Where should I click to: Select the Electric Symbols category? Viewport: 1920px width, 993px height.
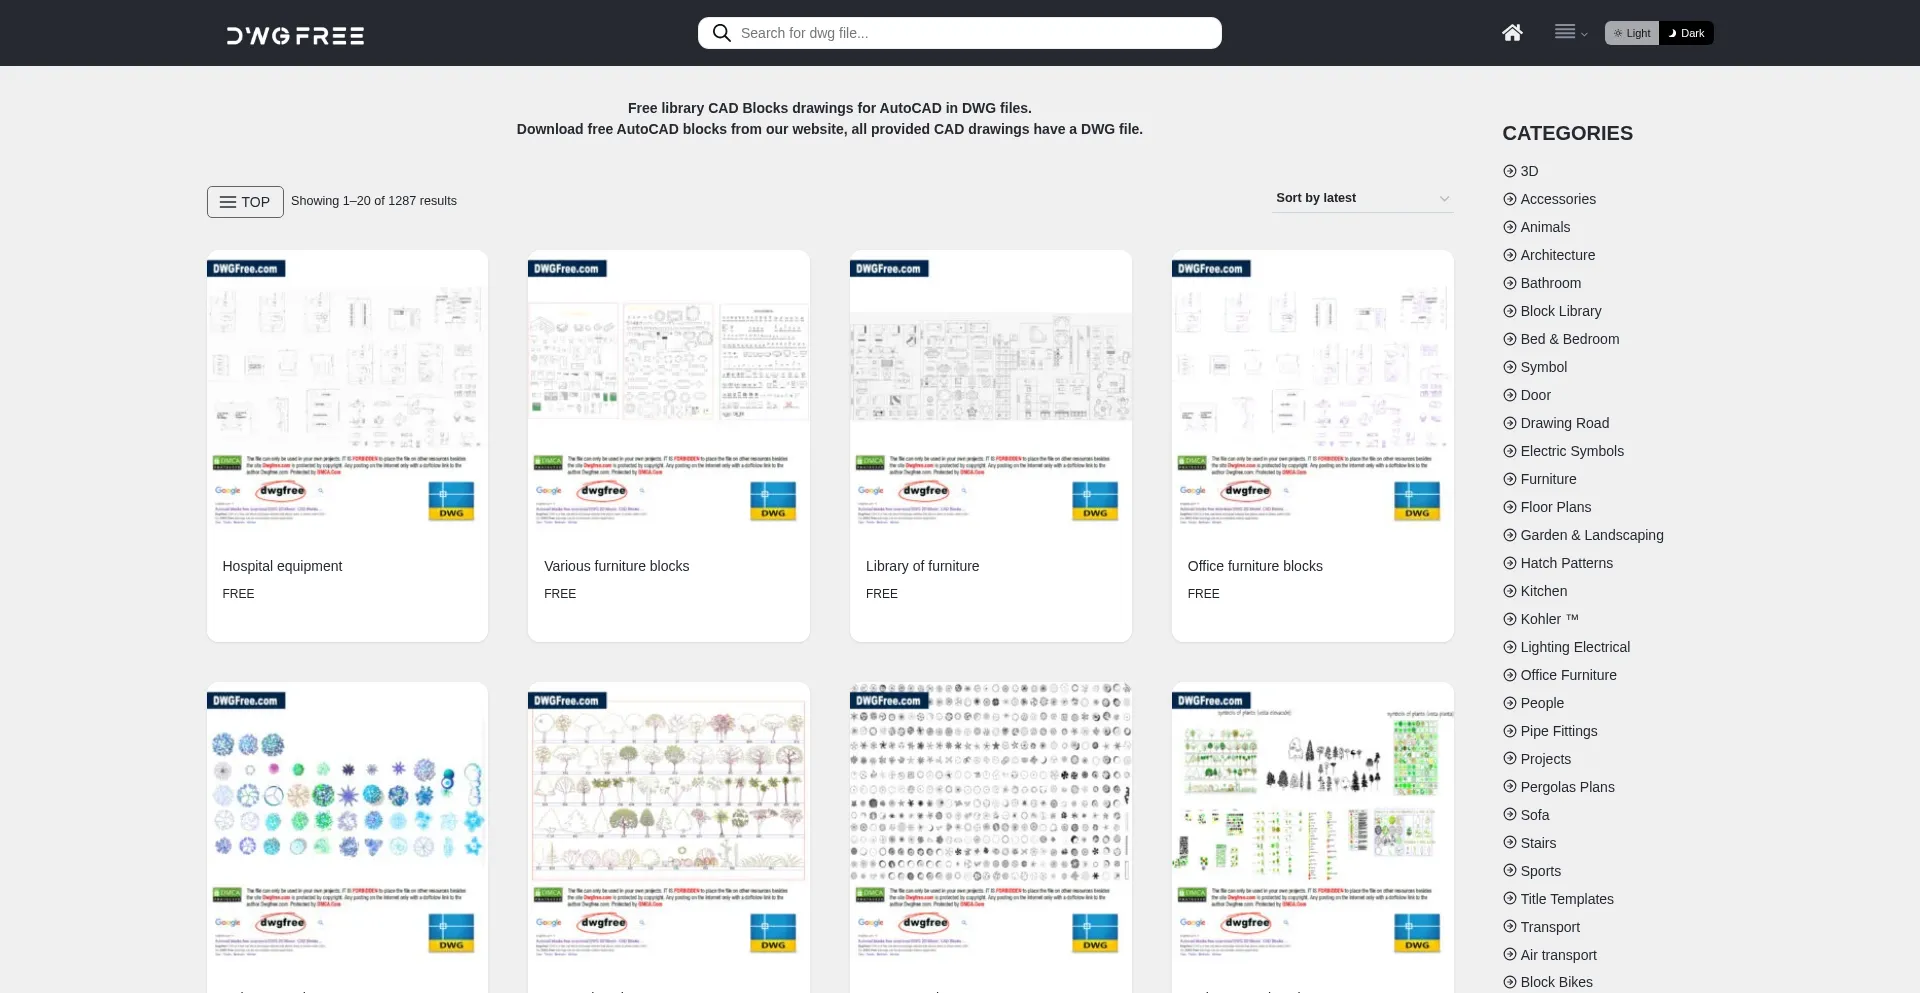tap(1571, 451)
